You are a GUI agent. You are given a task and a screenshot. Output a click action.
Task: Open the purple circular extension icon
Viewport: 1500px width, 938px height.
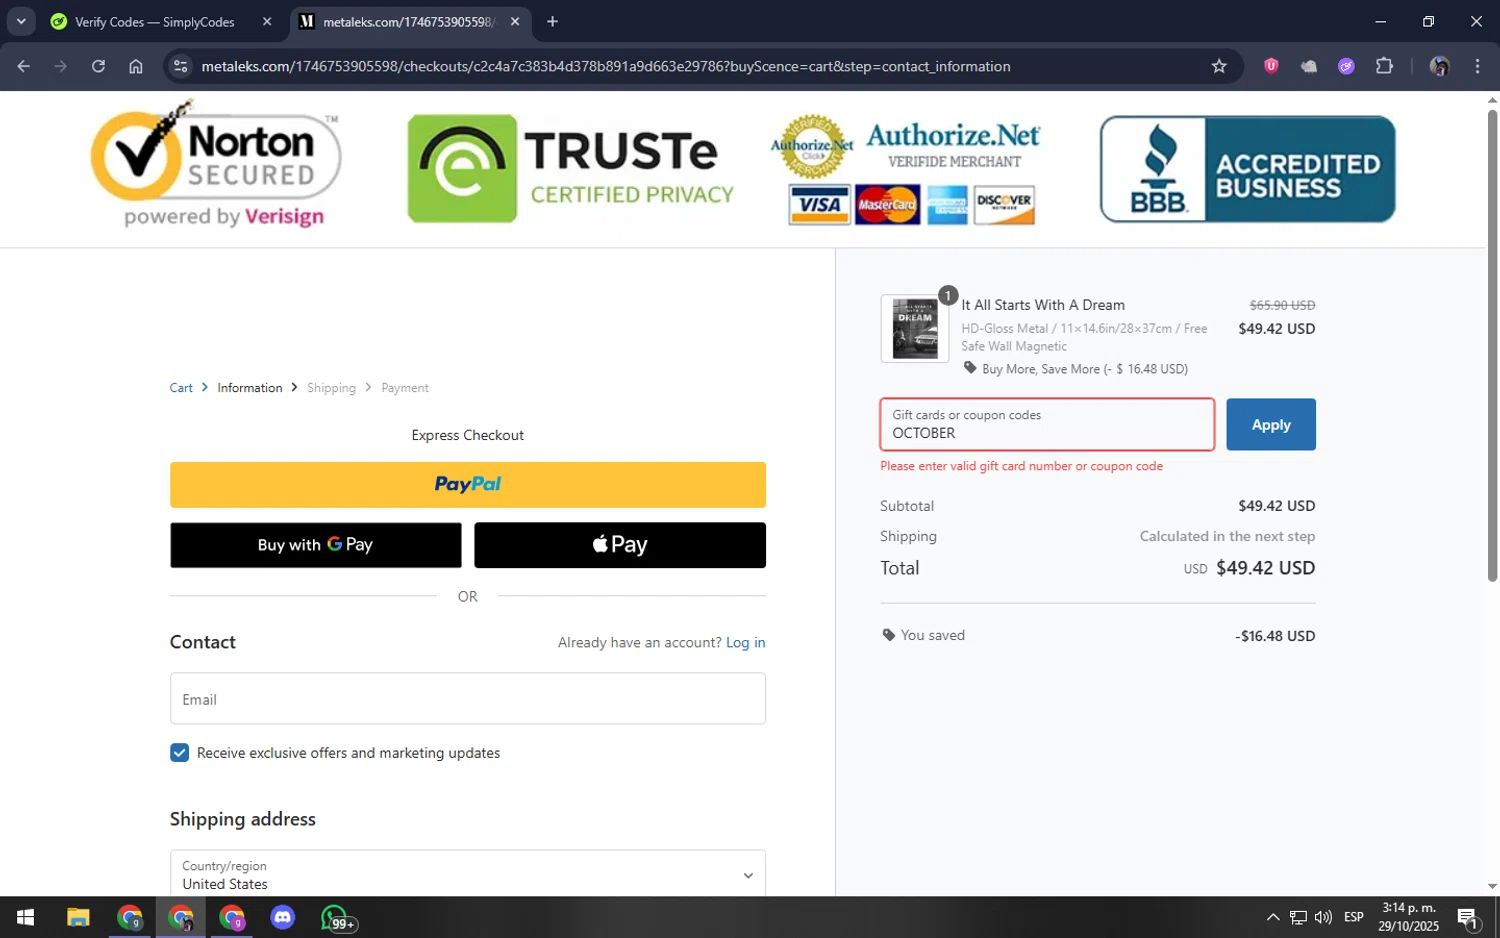1346,66
